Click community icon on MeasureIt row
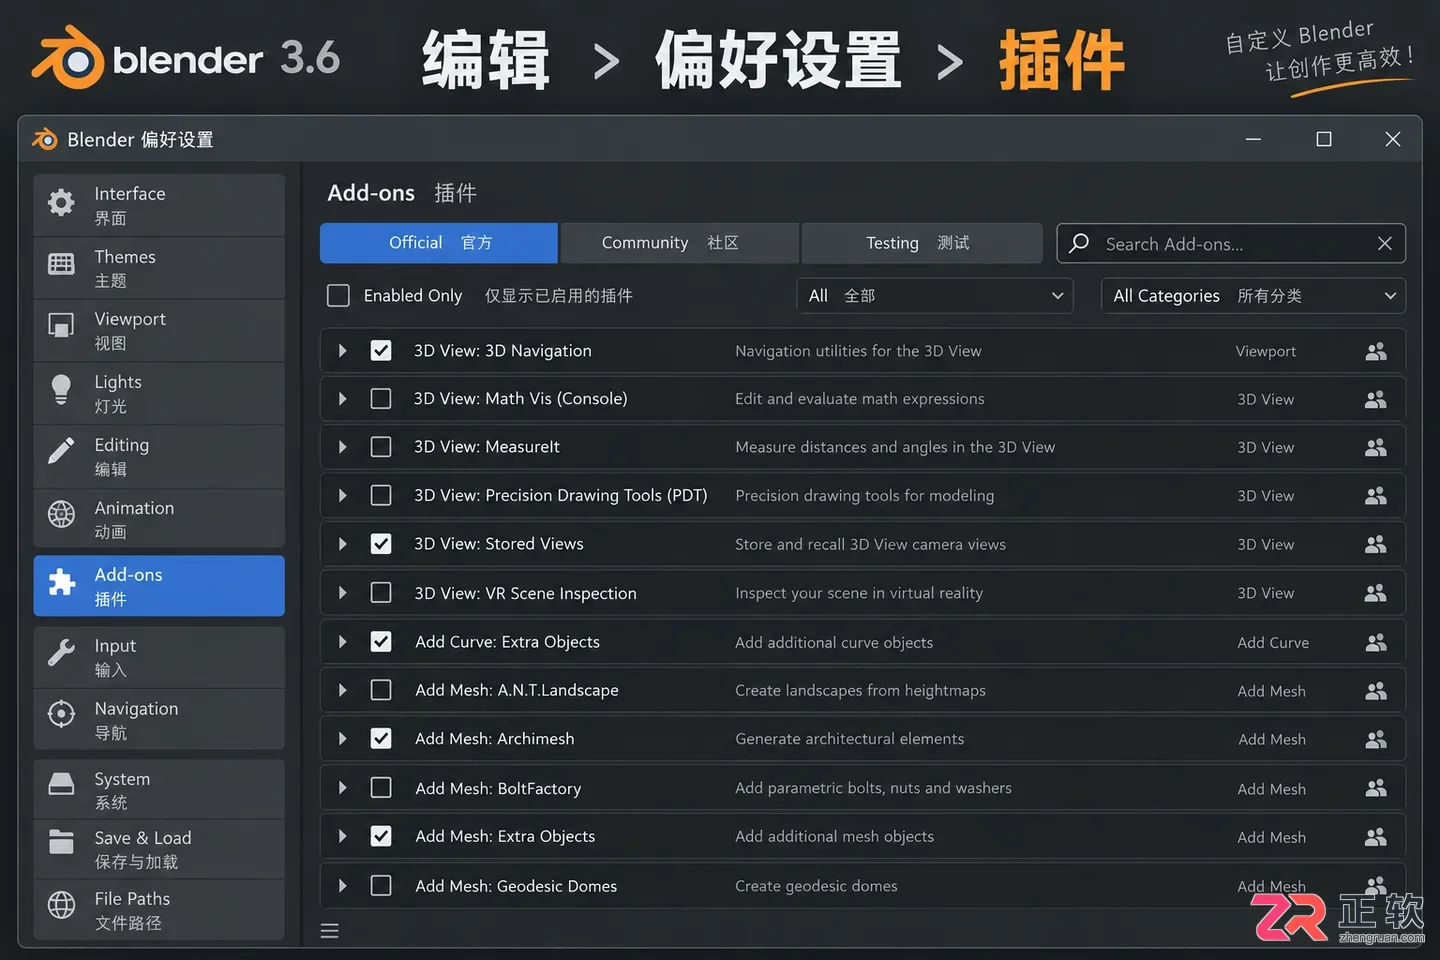The height and width of the screenshot is (960, 1440). coord(1376,447)
